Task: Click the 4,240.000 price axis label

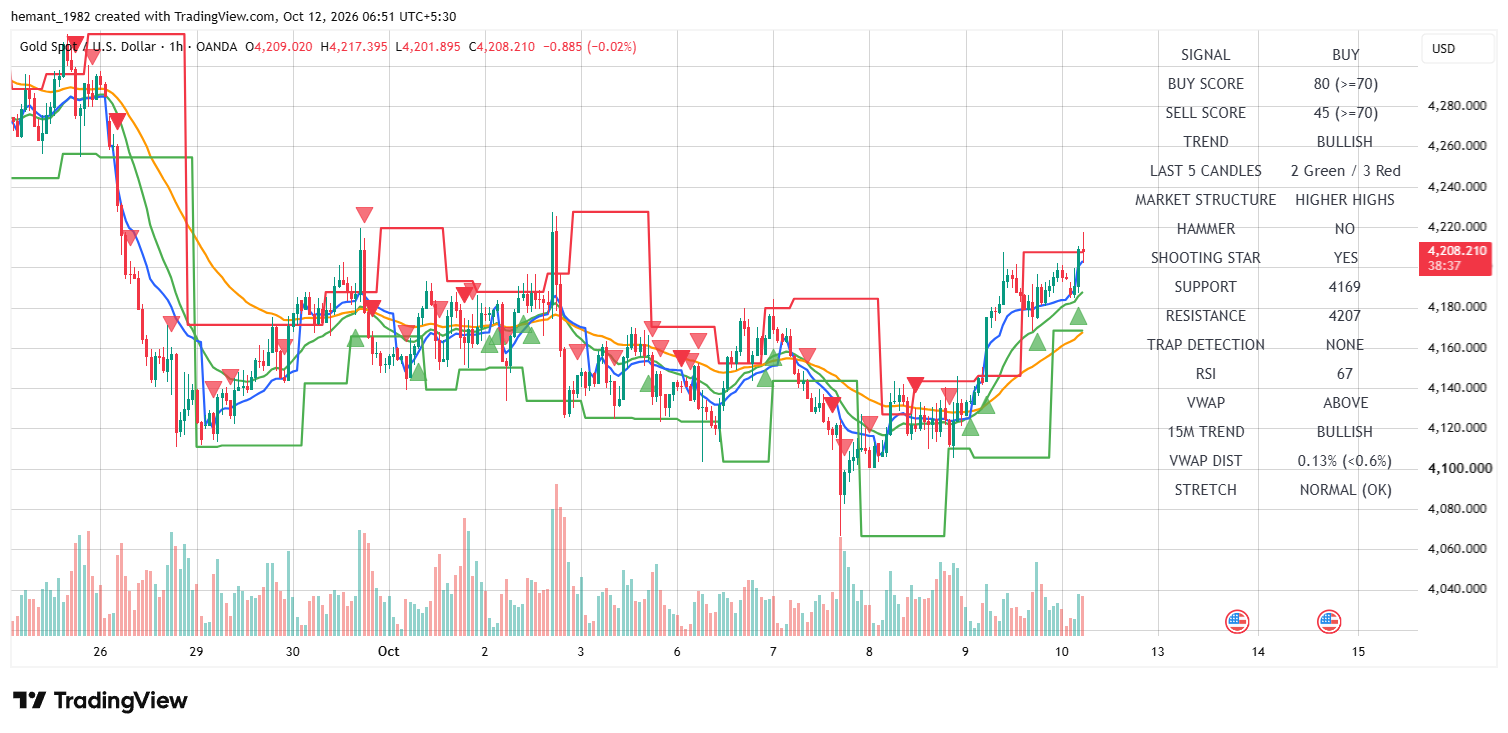Action: 1456,186
